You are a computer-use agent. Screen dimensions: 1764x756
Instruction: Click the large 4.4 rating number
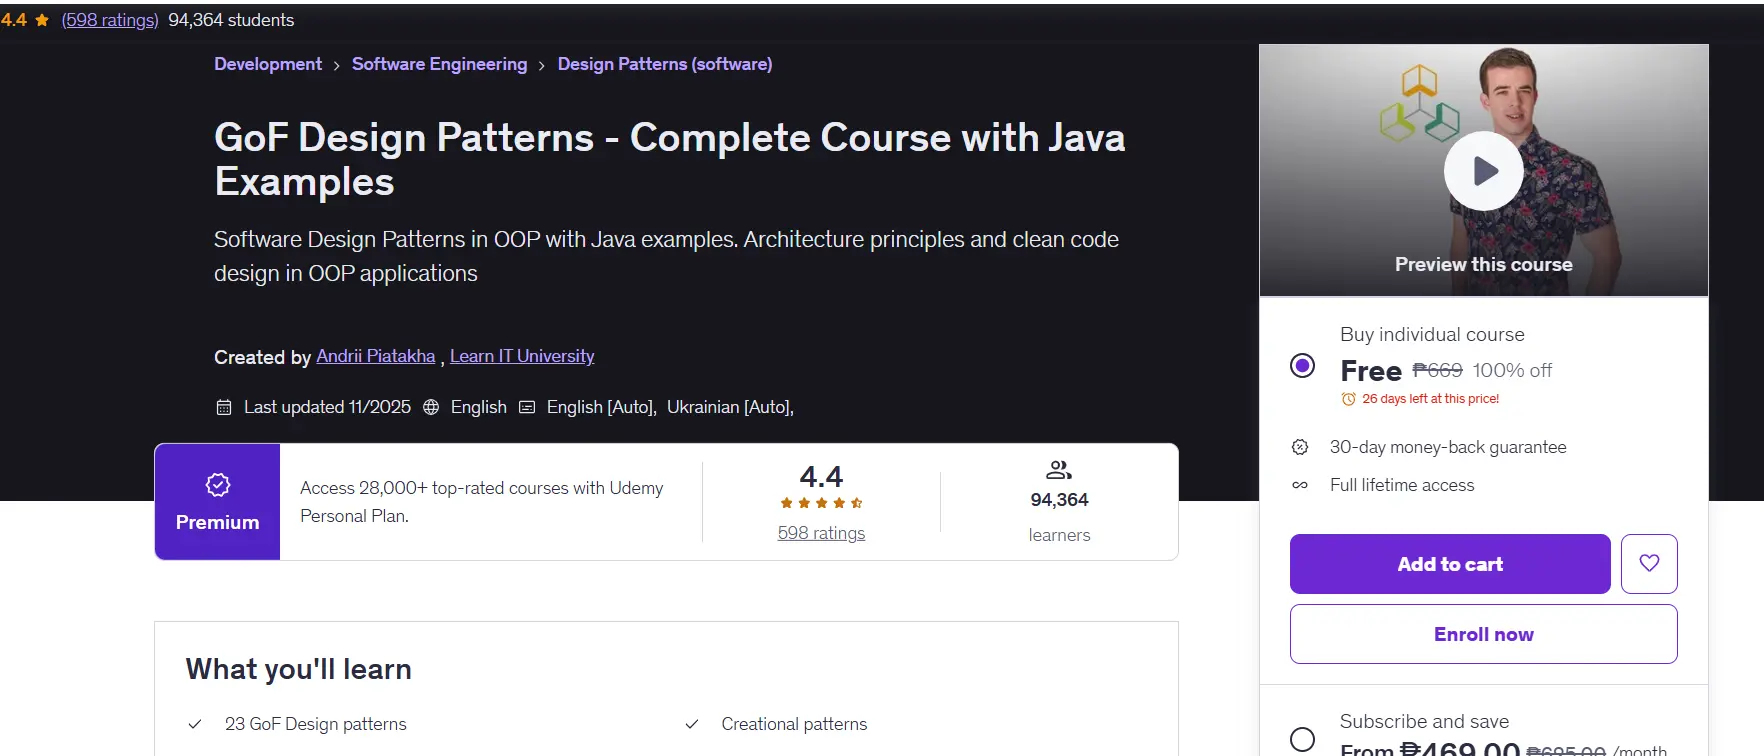click(821, 476)
